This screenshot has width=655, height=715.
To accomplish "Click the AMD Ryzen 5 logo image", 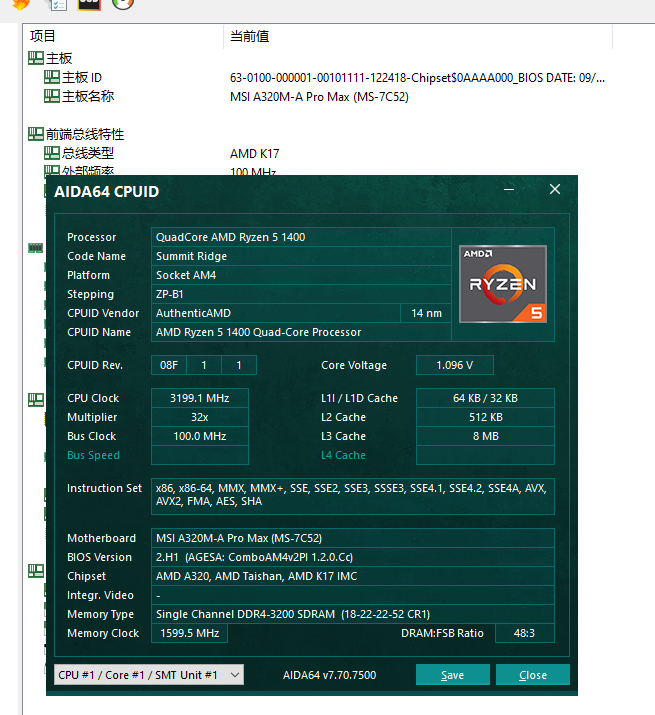I will pyautogui.click(x=502, y=284).
